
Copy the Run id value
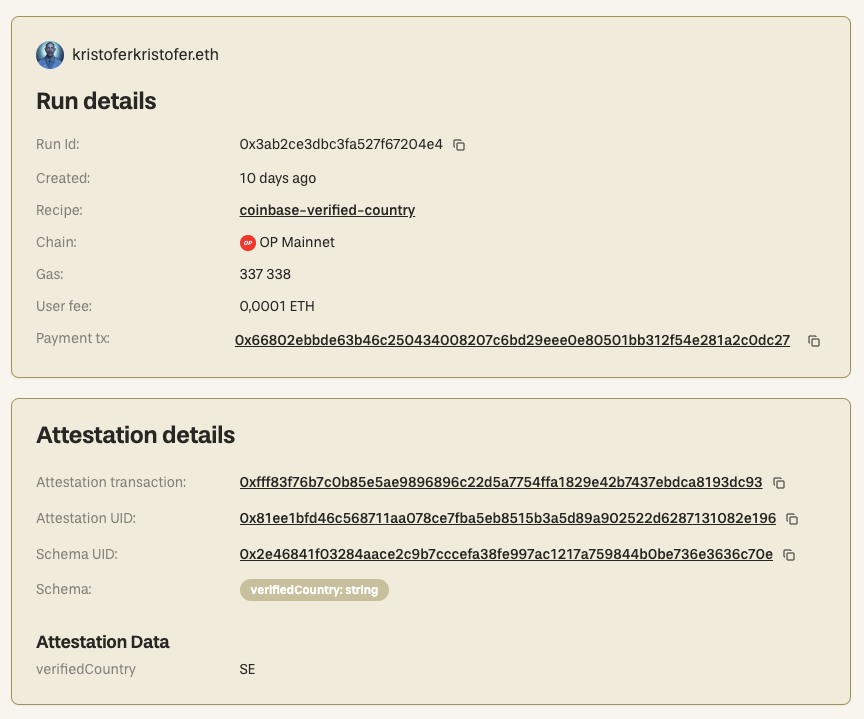point(459,145)
